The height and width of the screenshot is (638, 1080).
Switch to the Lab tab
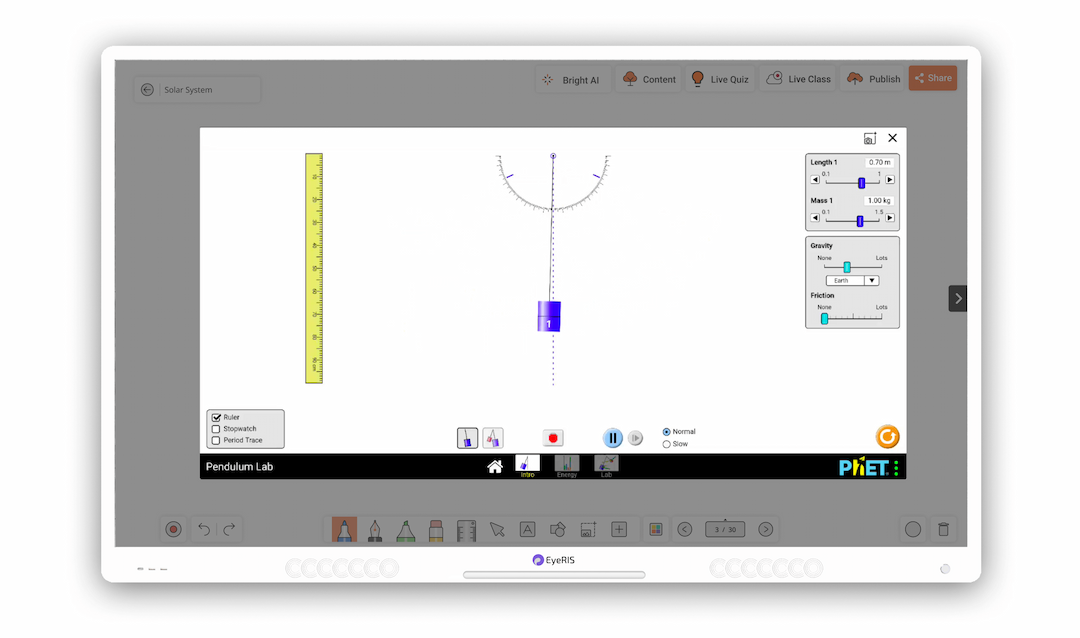(605, 464)
